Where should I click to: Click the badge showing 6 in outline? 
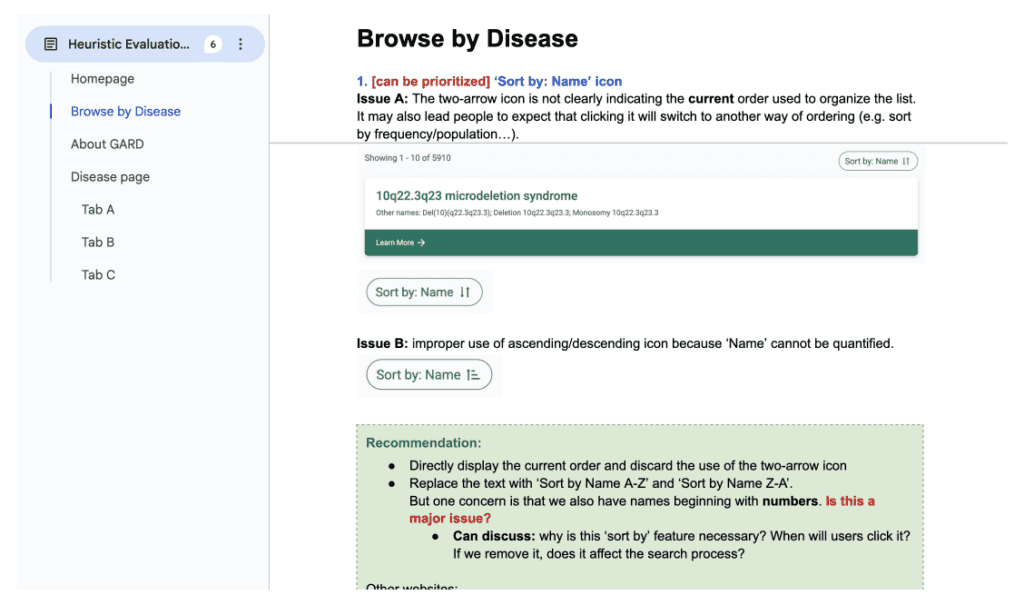tap(213, 44)
